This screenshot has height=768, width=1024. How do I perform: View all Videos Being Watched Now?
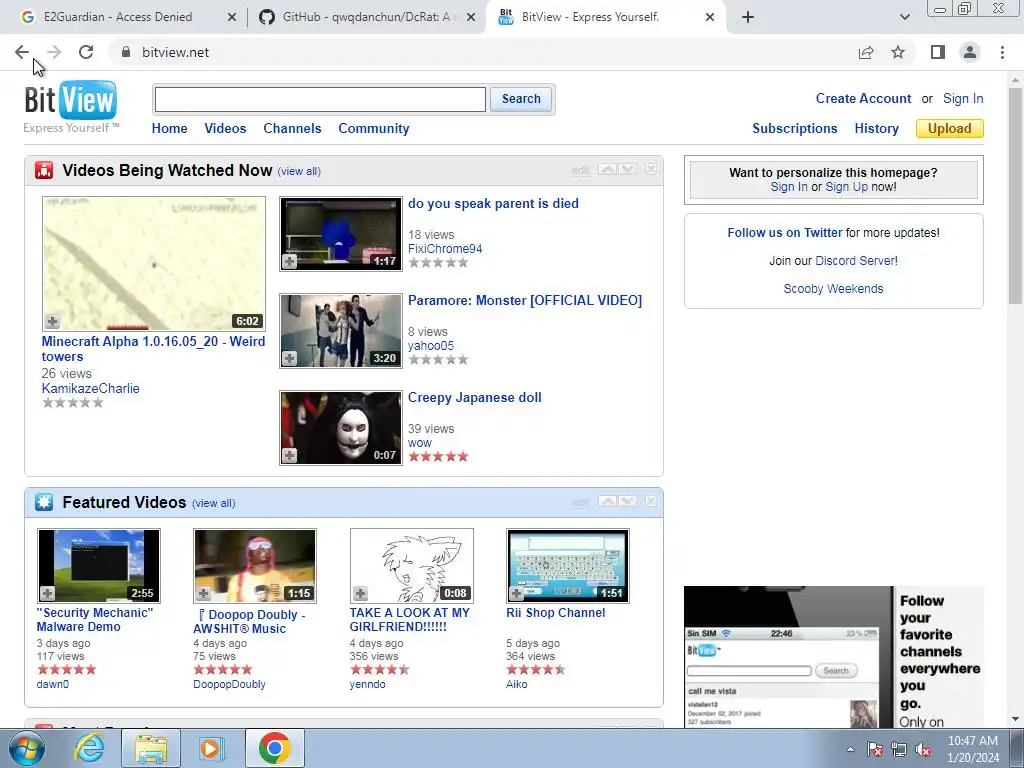(x=299, y=171)
